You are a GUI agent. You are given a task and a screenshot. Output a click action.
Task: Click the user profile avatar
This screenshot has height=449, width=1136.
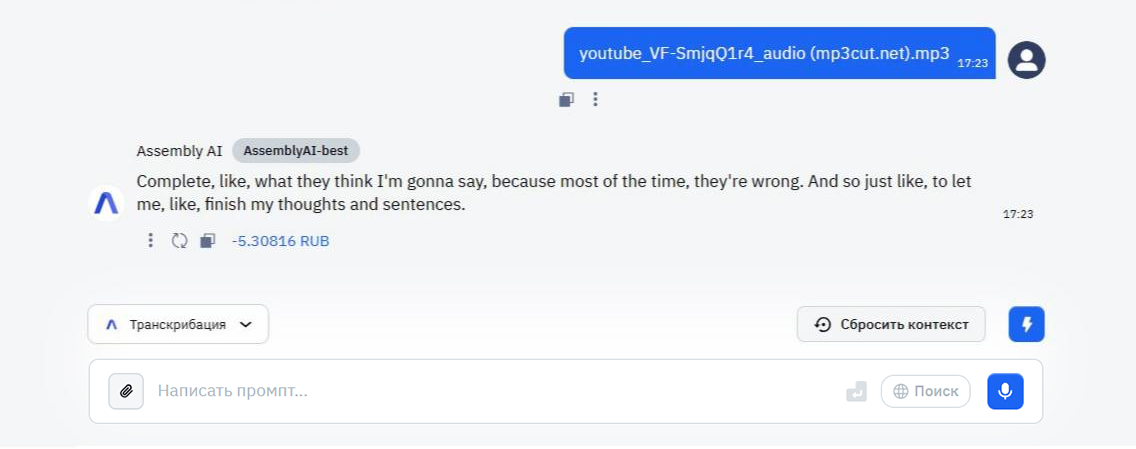[1026, 60]
